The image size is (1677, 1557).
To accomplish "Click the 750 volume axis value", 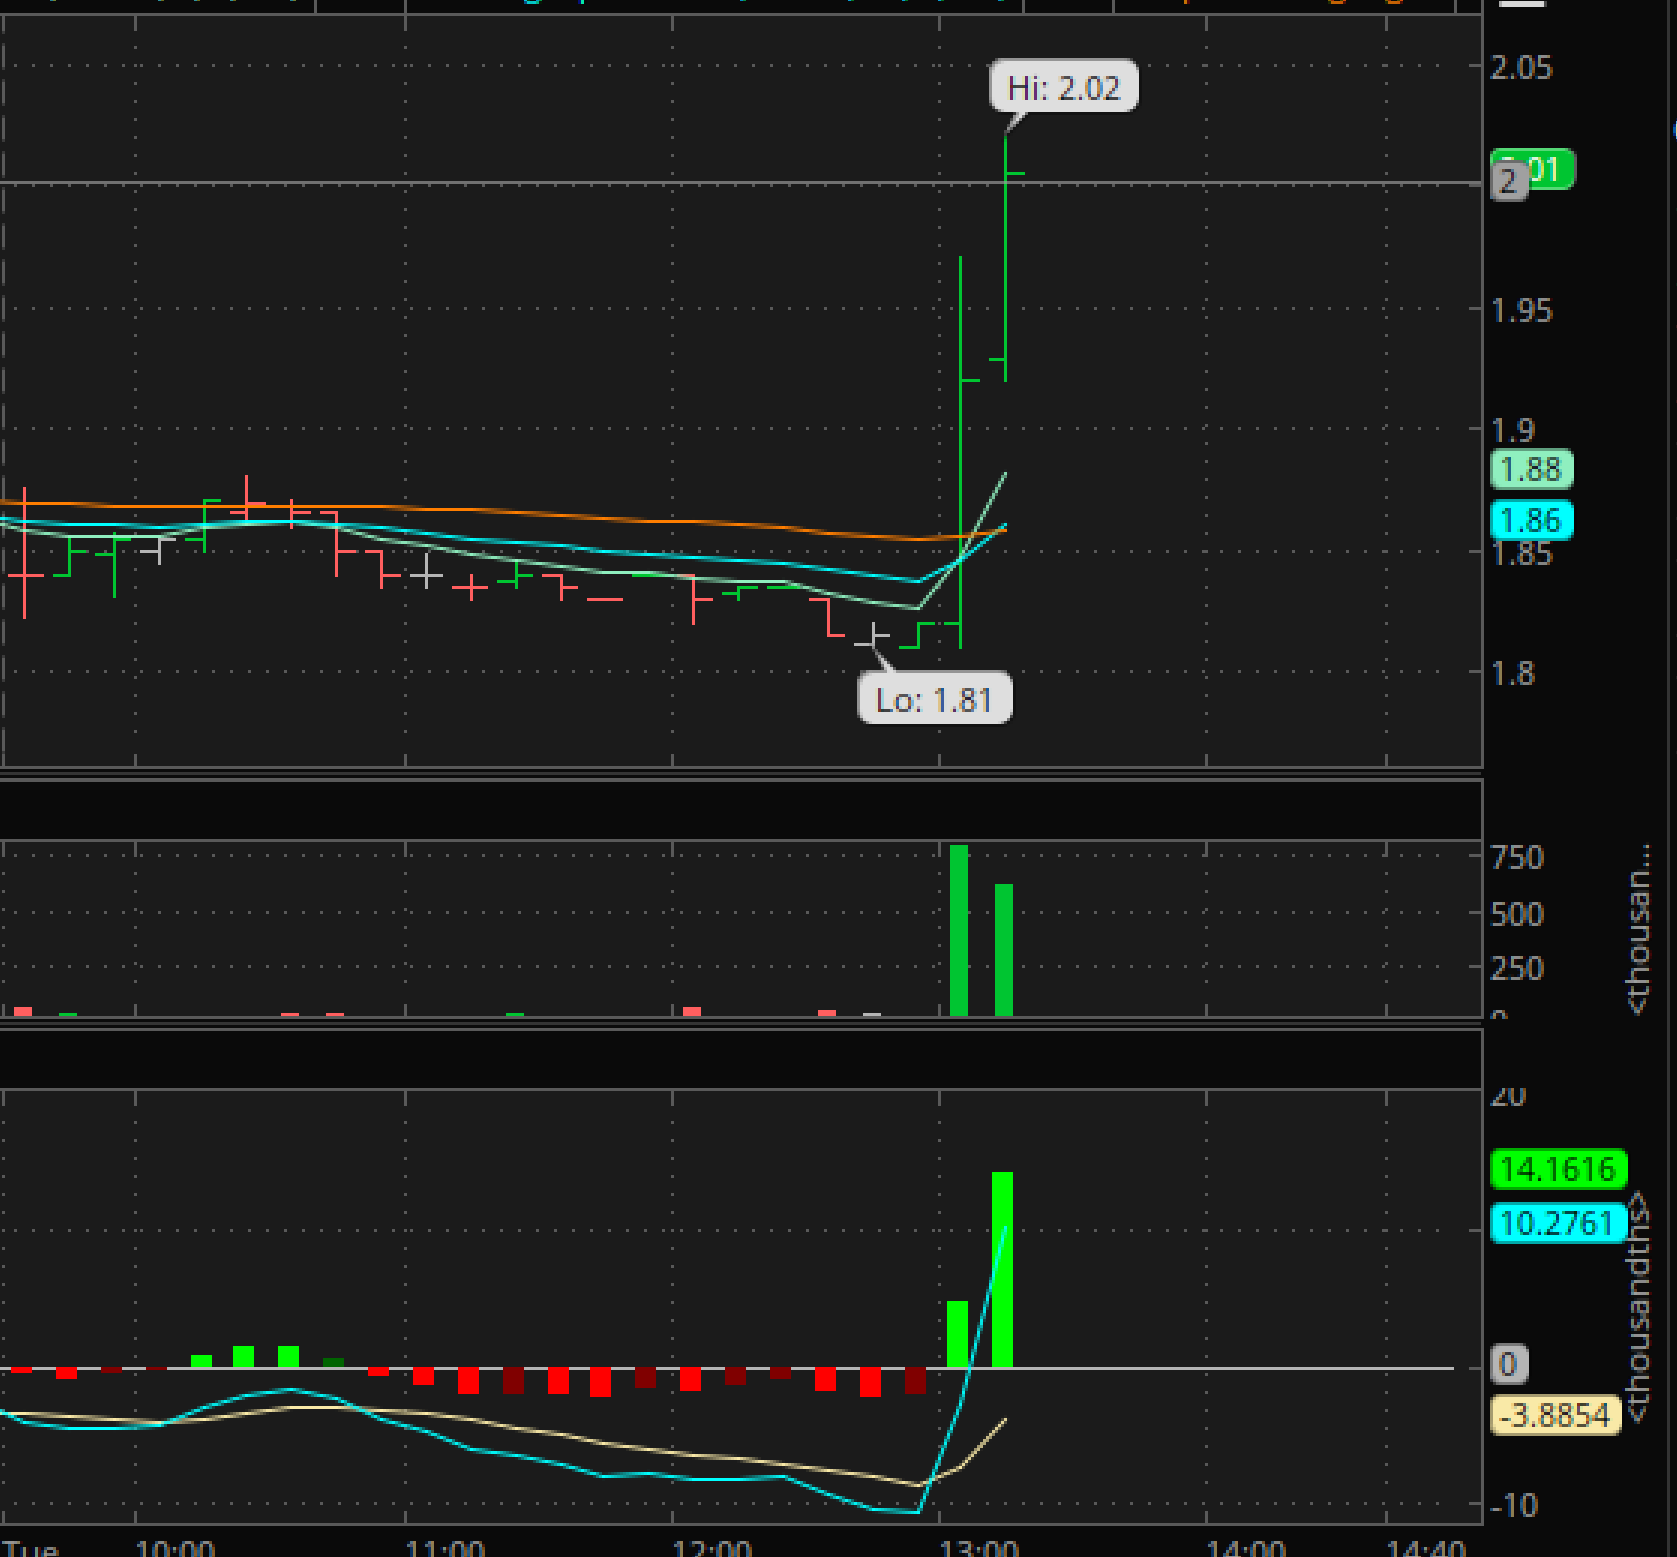I will coord(1517,857).
